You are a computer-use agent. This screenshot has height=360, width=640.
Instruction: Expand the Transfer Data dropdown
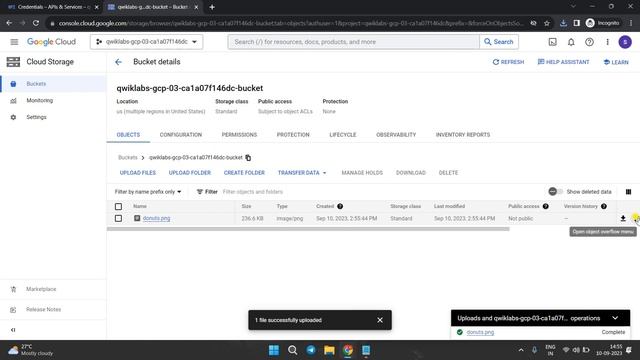pos(302,173)
